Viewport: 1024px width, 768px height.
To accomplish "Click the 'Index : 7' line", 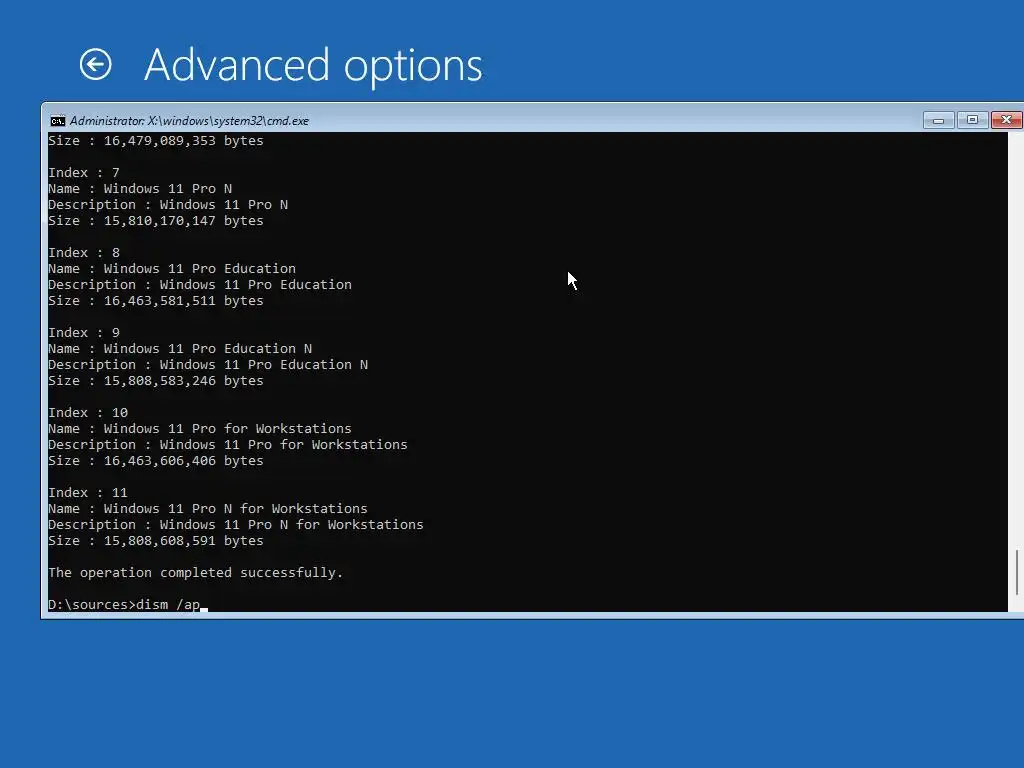I will coord(84,172).
